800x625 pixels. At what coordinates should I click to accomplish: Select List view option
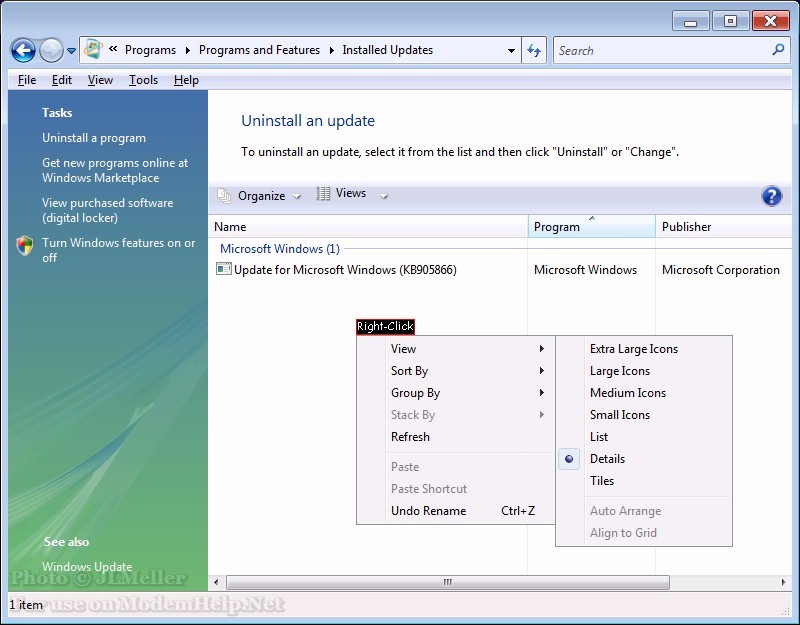tap(644, 437)
